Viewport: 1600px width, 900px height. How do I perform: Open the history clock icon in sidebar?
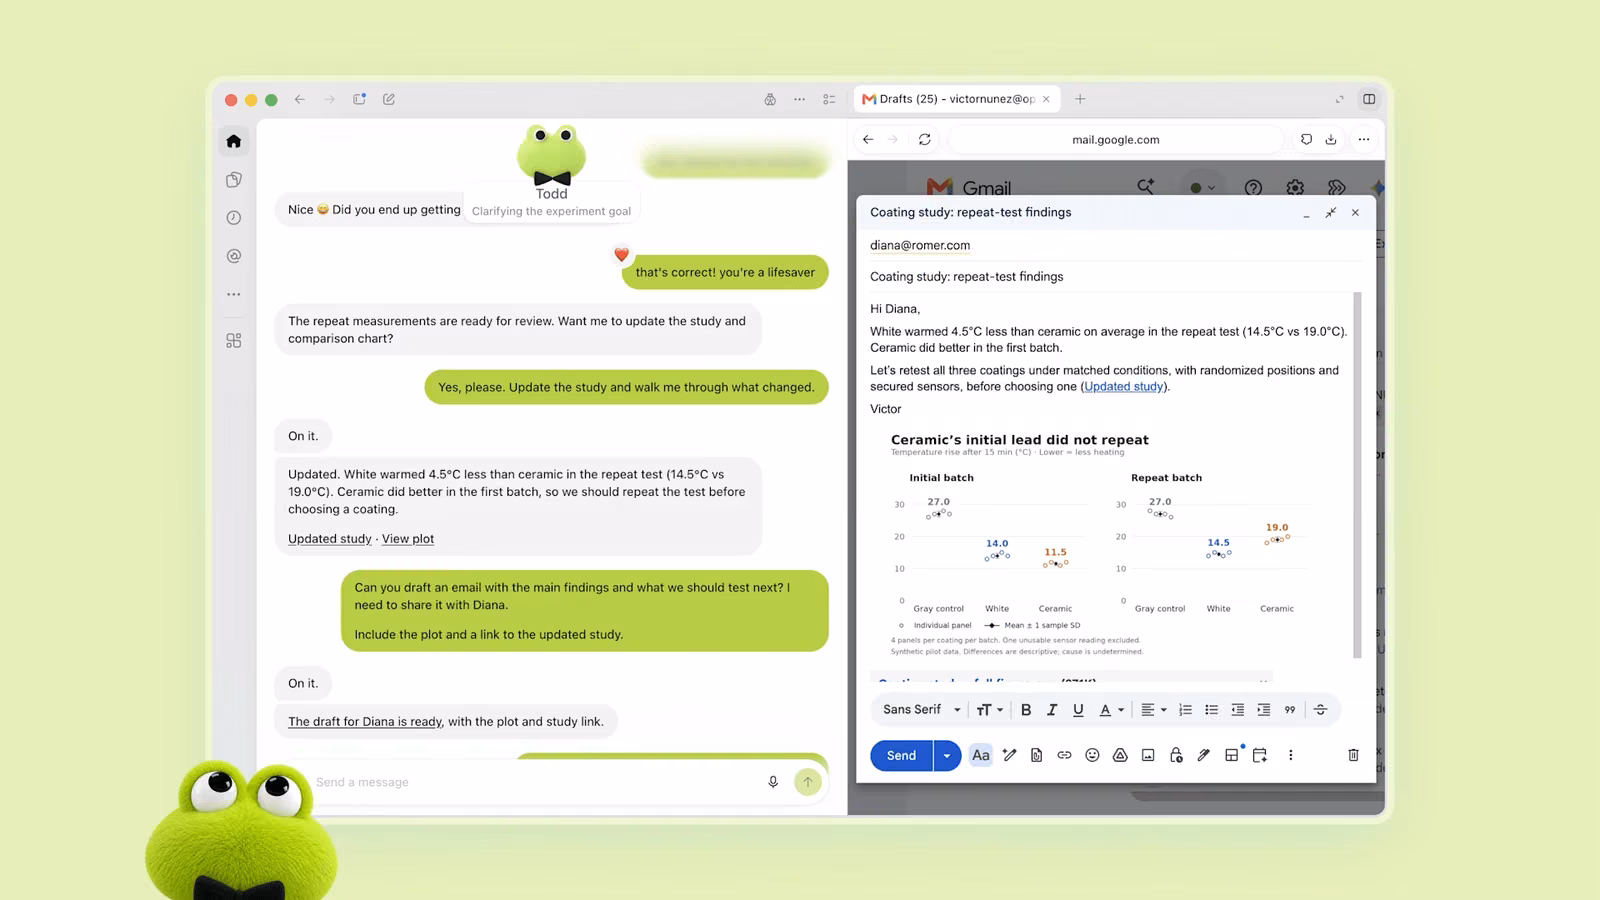pos(233,218)
